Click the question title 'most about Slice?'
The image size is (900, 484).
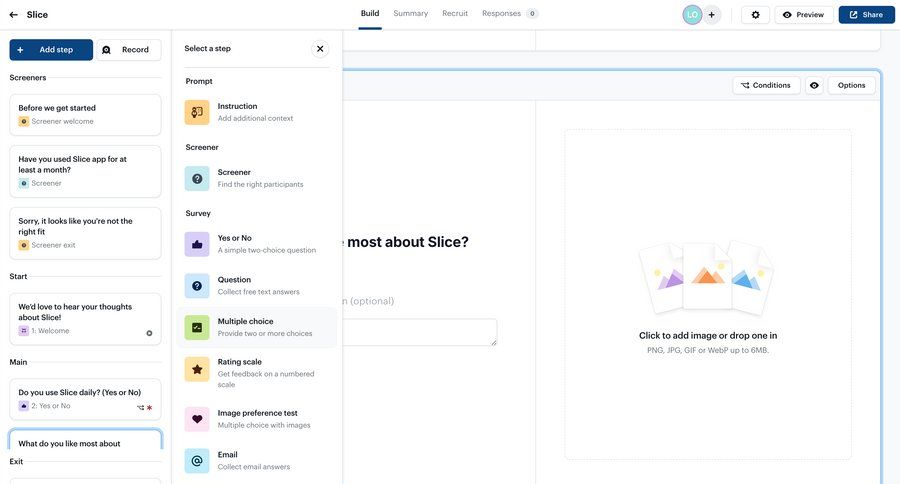click(408, 242)
